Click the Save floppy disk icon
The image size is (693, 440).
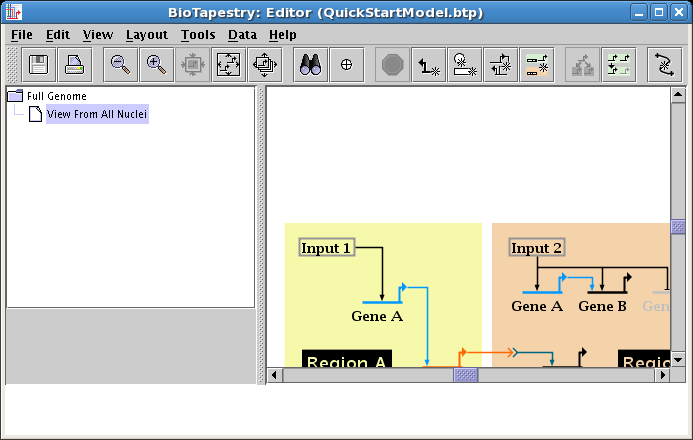[x=39, y=65]
